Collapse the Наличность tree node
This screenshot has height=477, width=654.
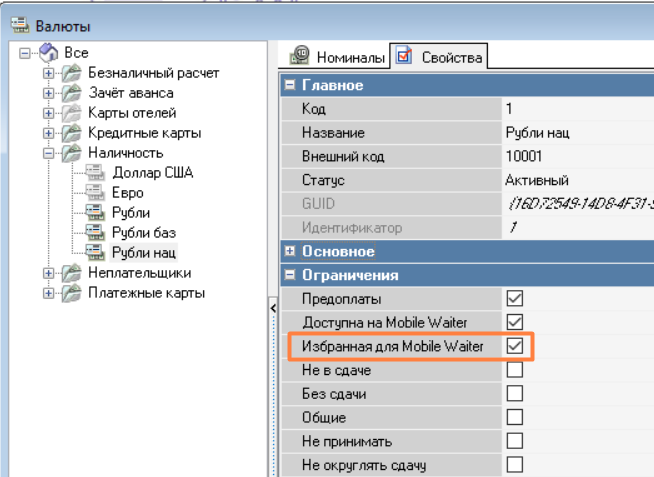(48, 153)
